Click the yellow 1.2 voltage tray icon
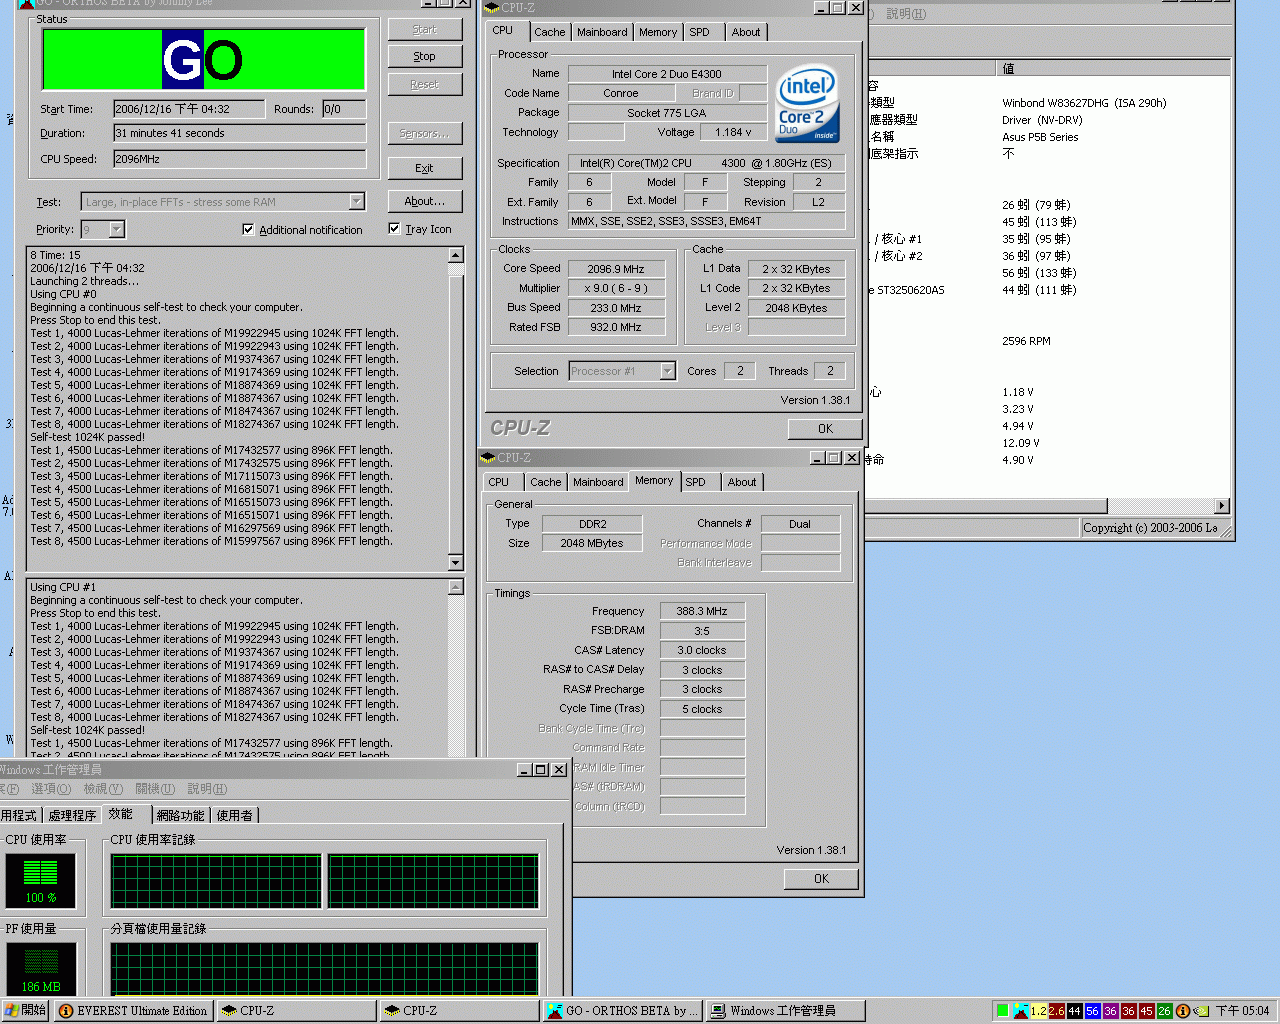This screenshot has width=1280, height=1024. [1038, 1011]
